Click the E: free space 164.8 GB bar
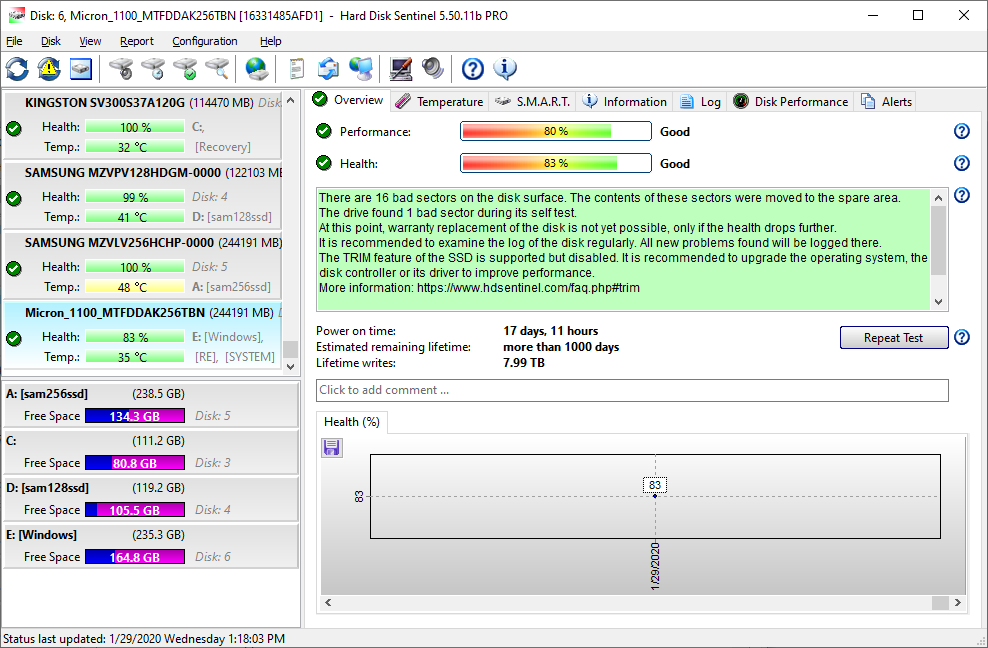Screen dimensions: 988x648 coord(135,557)
